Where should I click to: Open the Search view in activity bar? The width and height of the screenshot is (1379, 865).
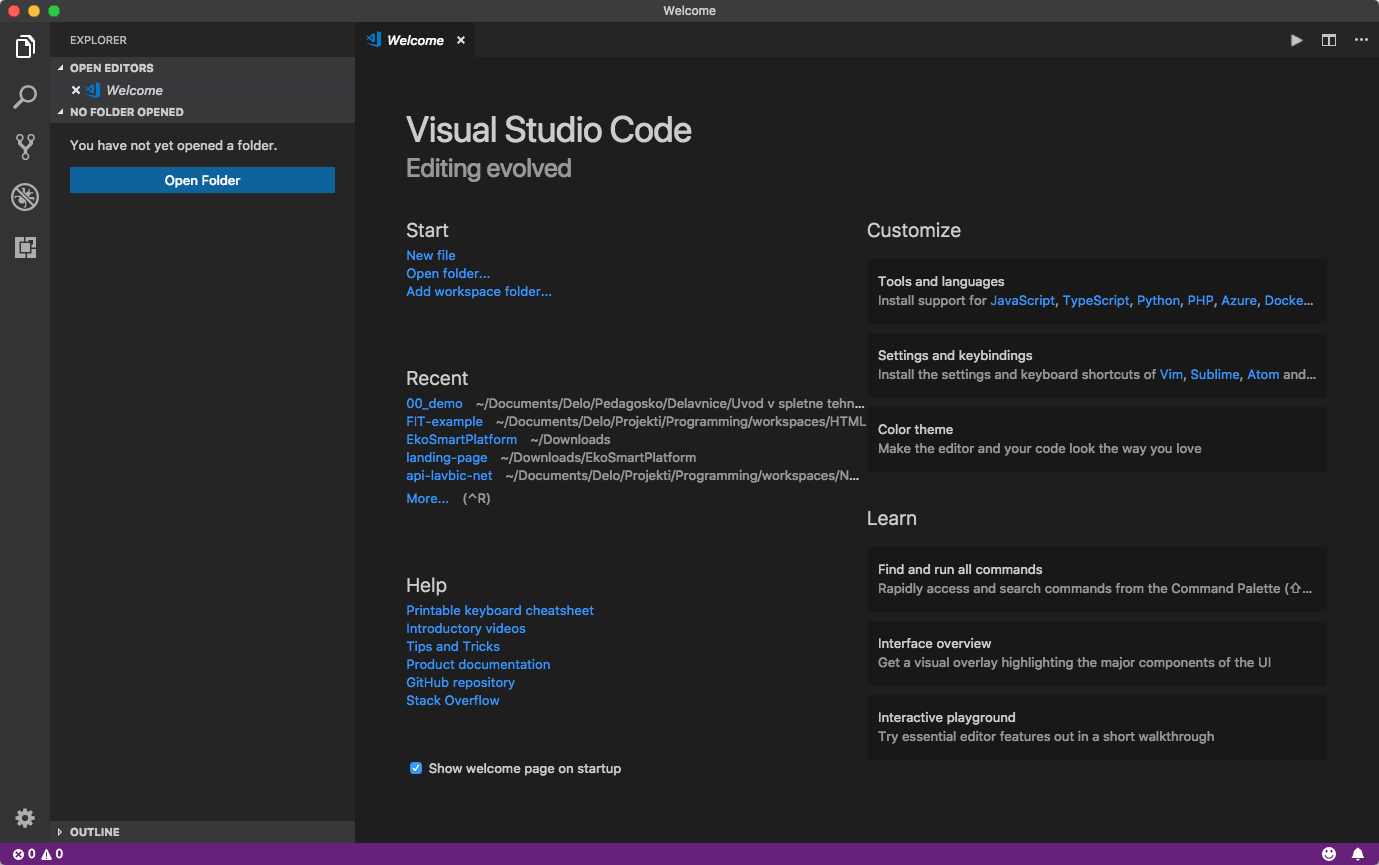pyautogui.click(x=25, y=97)
